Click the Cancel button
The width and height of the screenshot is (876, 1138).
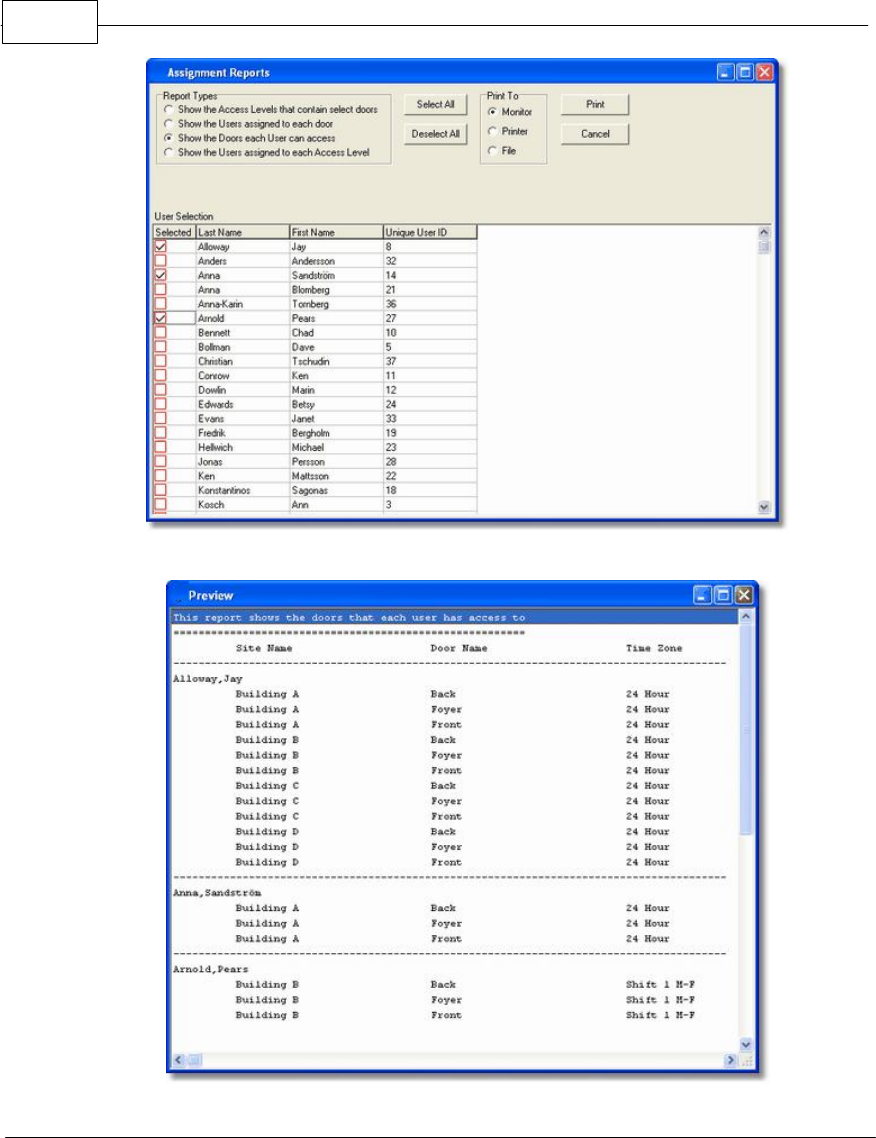[595, 134]
